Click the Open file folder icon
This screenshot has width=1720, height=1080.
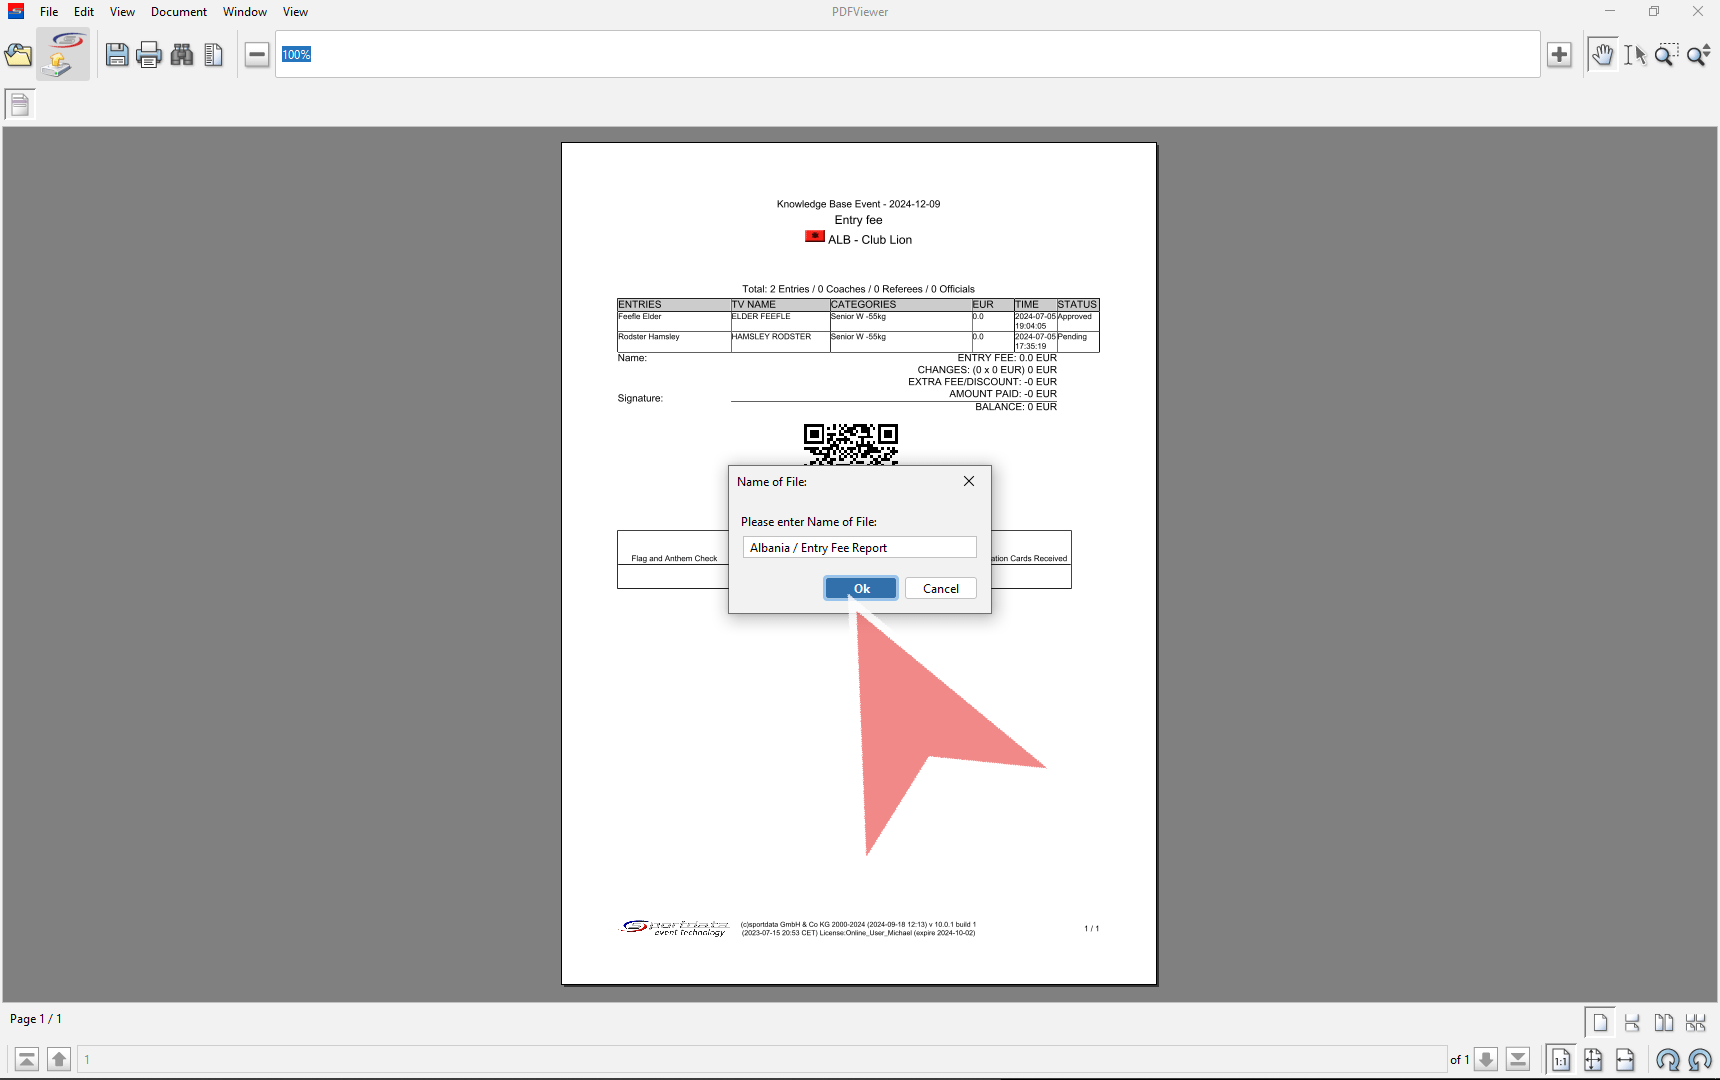18,55
